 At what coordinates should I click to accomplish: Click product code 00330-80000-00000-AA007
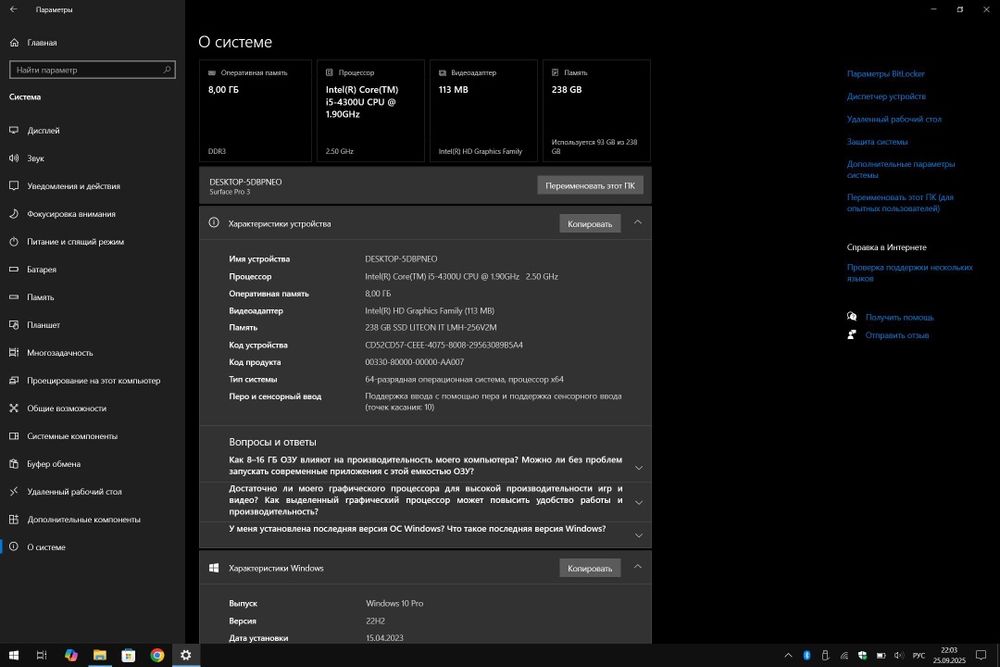415,362
